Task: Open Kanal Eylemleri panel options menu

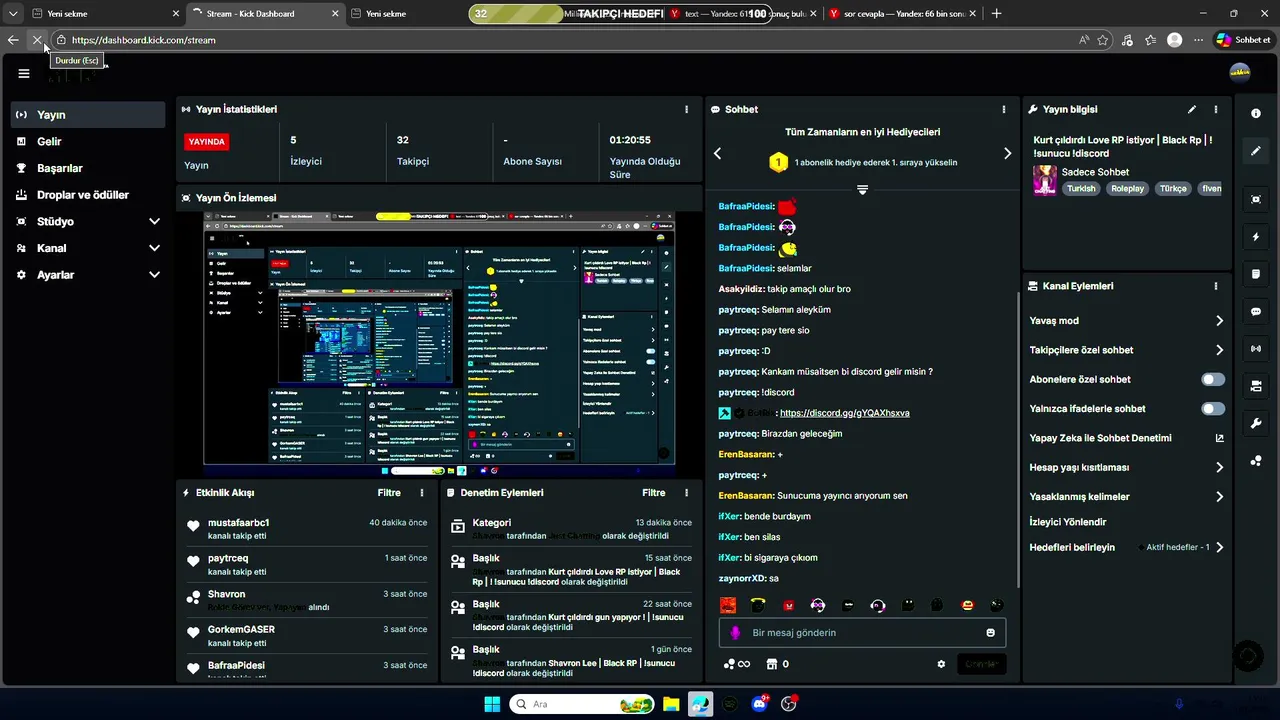Action: (x=1216, y=286)
